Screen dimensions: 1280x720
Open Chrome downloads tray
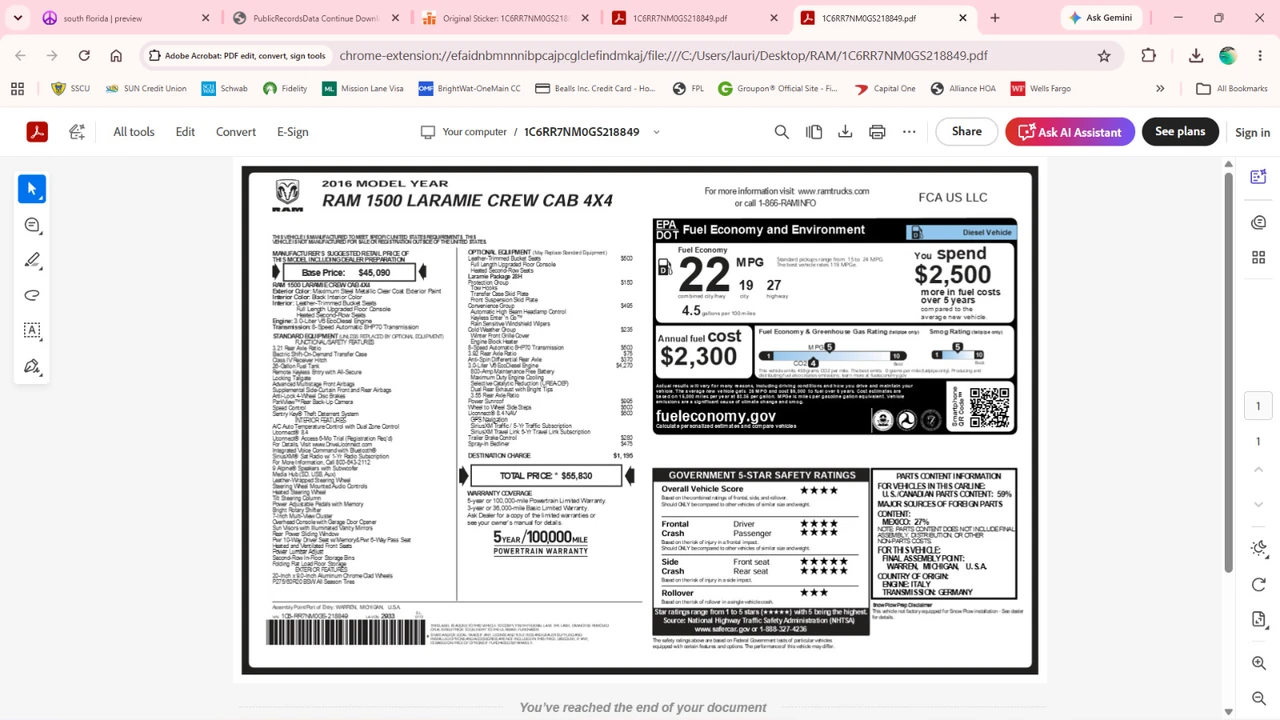1196,56
